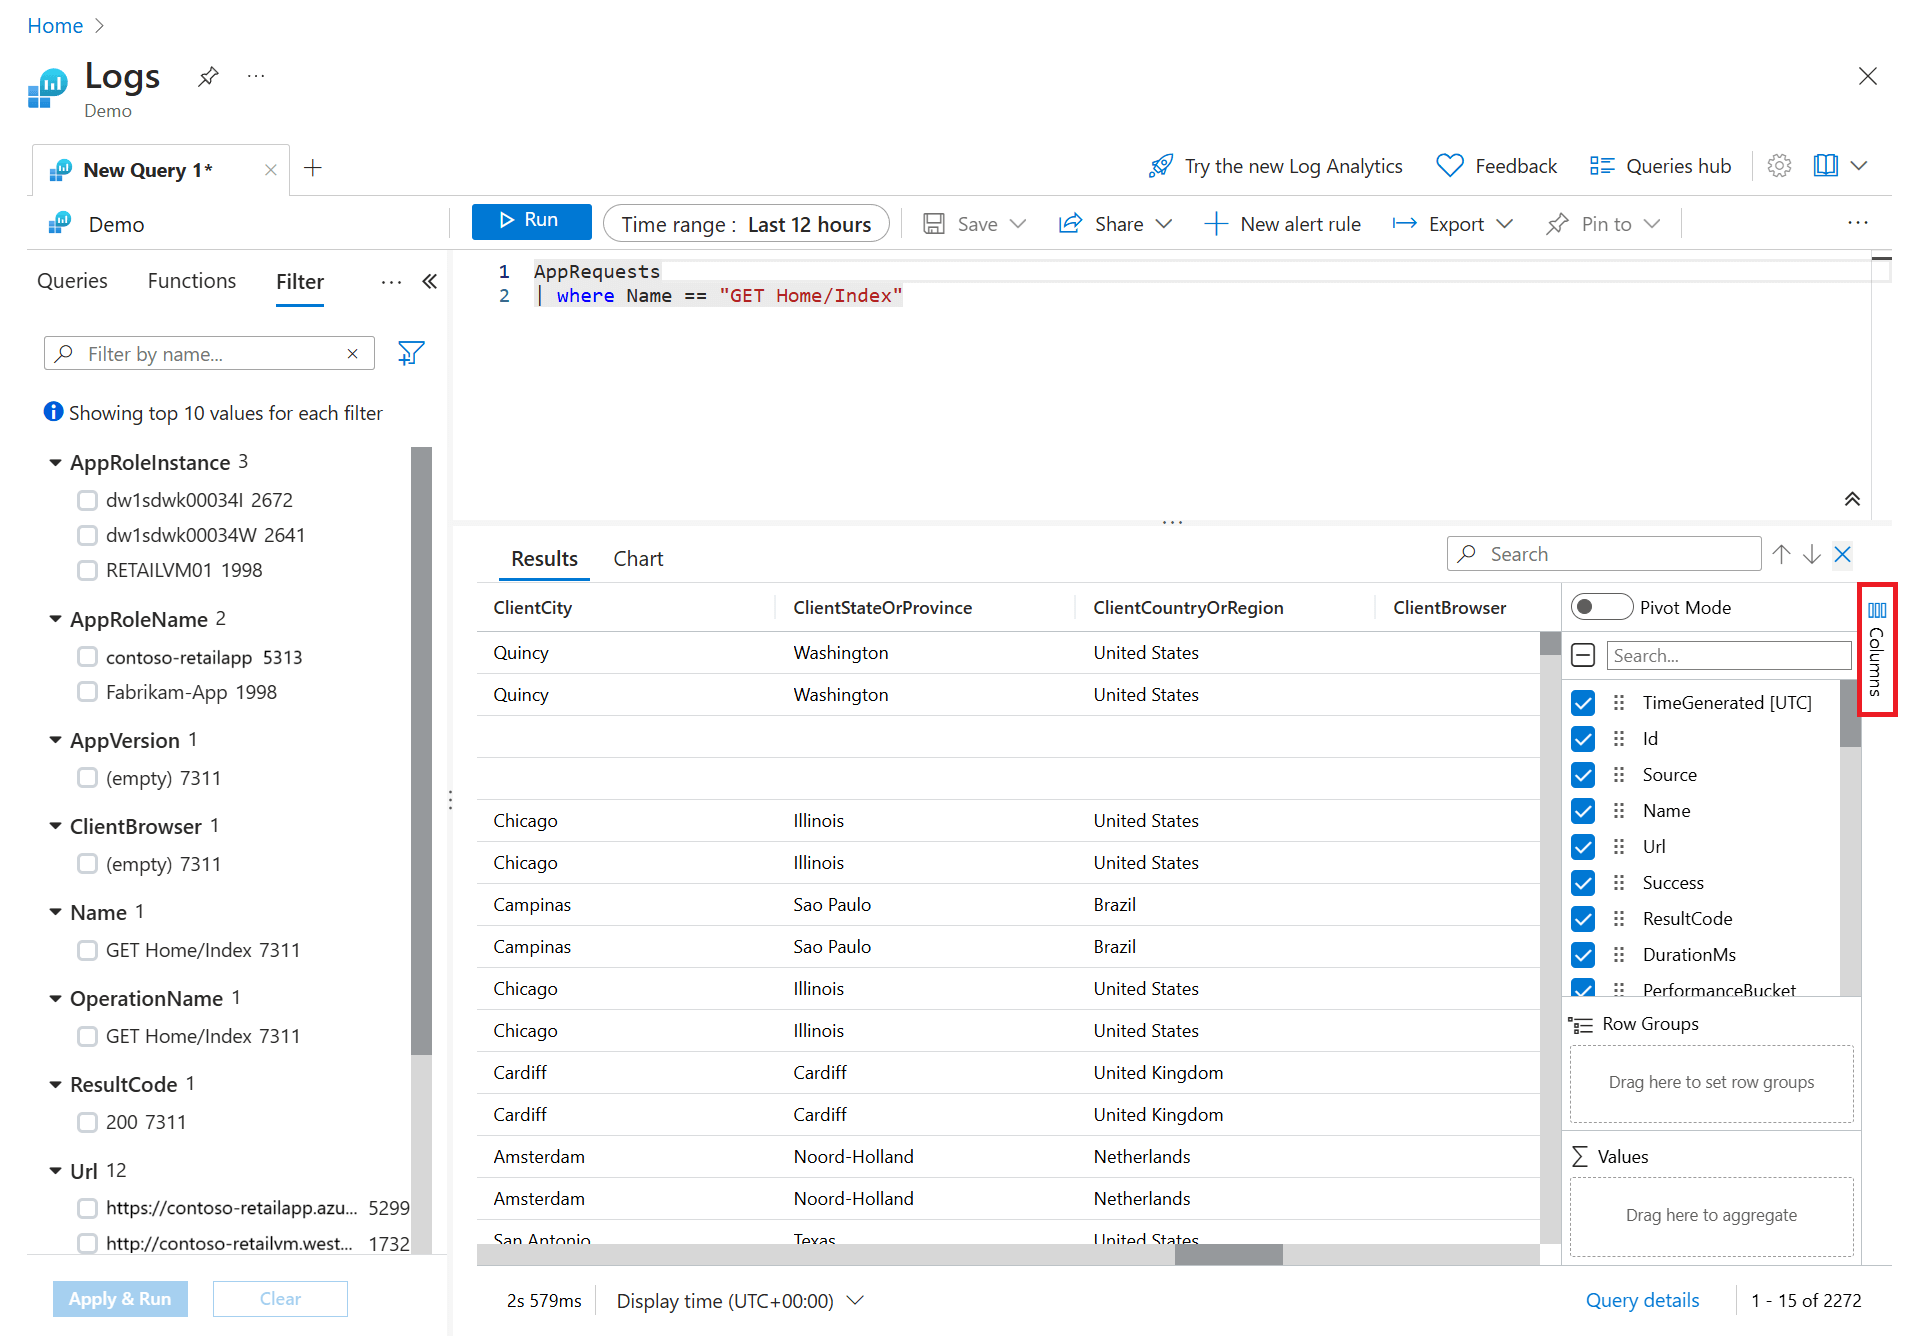Screen dimensions: 1920x1336
Task: Check the RETAILVM01 filter checkbox
Action: 88,570
